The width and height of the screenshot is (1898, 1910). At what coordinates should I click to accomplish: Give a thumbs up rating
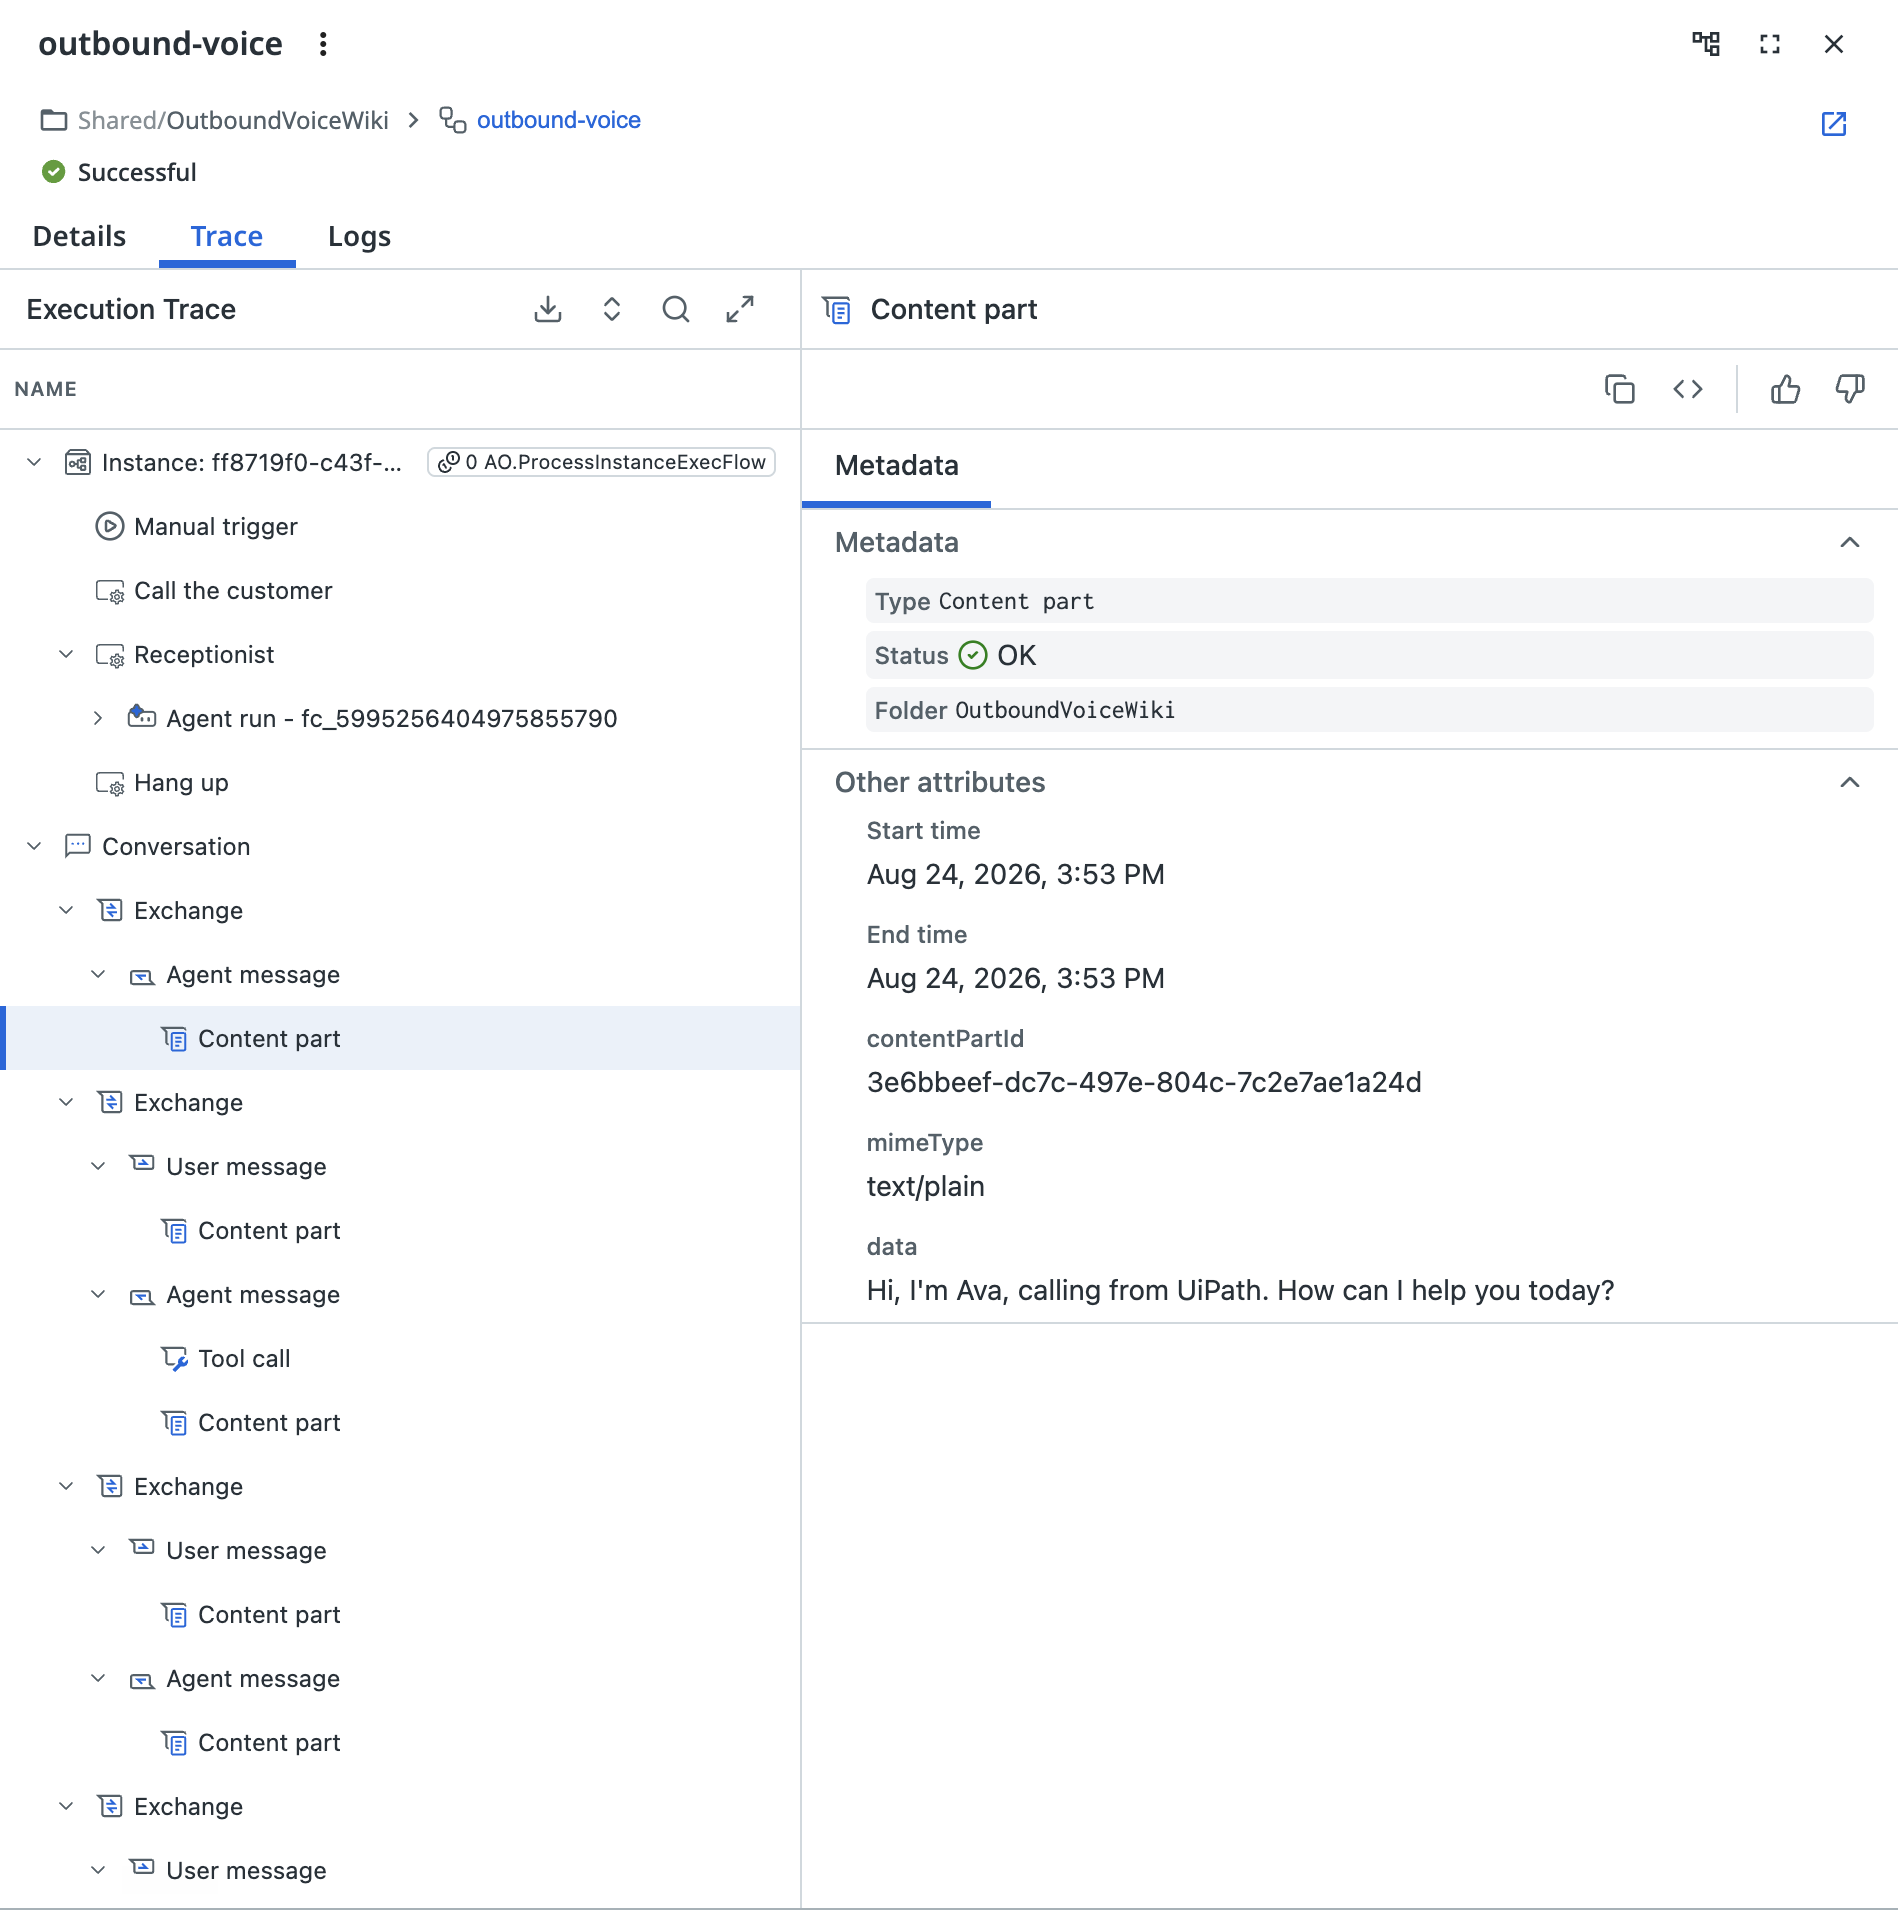(x=1786, y=389)
